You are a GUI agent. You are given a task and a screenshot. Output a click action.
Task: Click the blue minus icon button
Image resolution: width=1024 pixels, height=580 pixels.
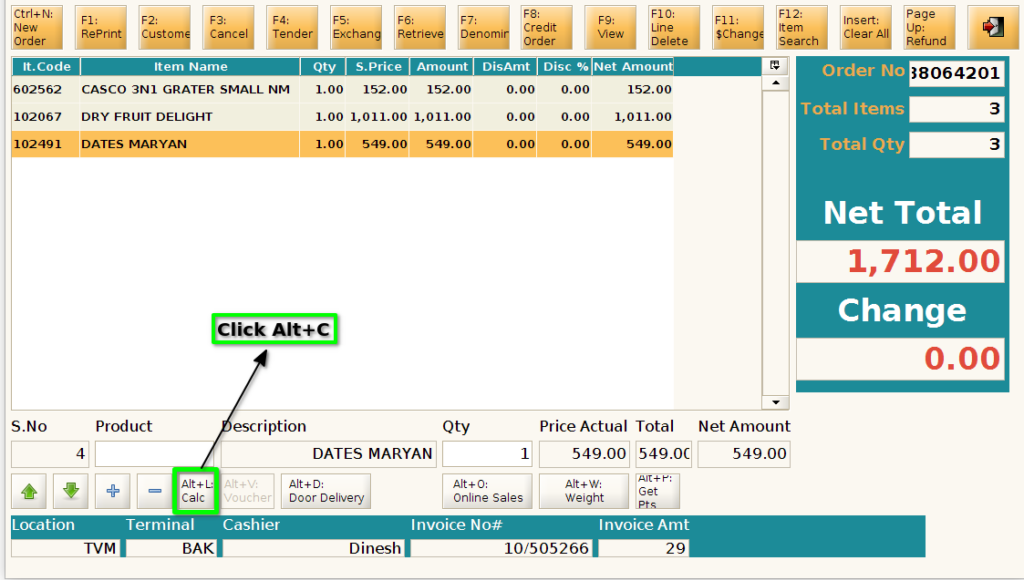[155, 491]
